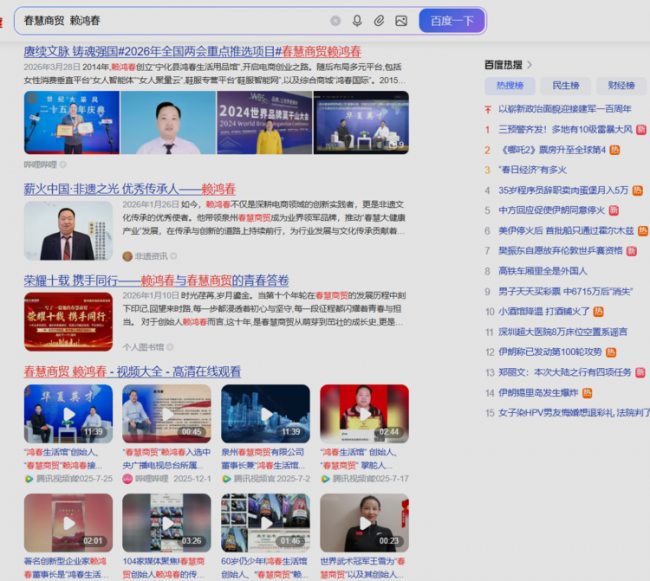Attach a file using the paperclip icon
Image resolution: width=650 pixels, height=581 pixels.
379,21
